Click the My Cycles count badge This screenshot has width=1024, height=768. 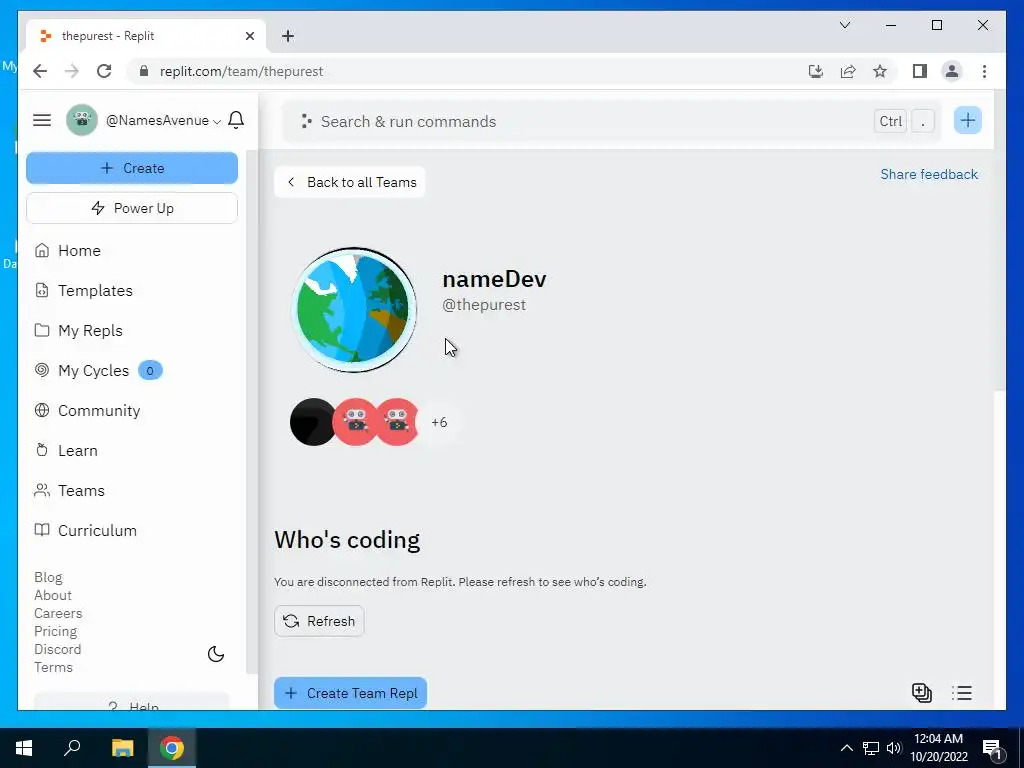[150, 370]
